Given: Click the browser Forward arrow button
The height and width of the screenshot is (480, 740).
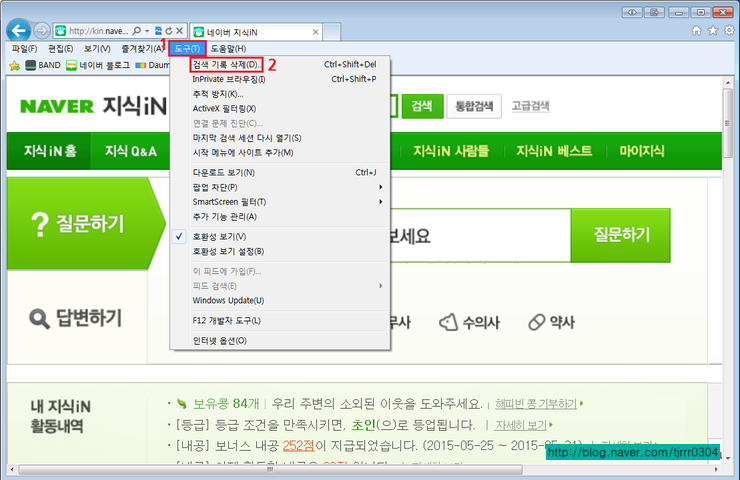Looking at the screenshot, I should click(x=42, y=31).
